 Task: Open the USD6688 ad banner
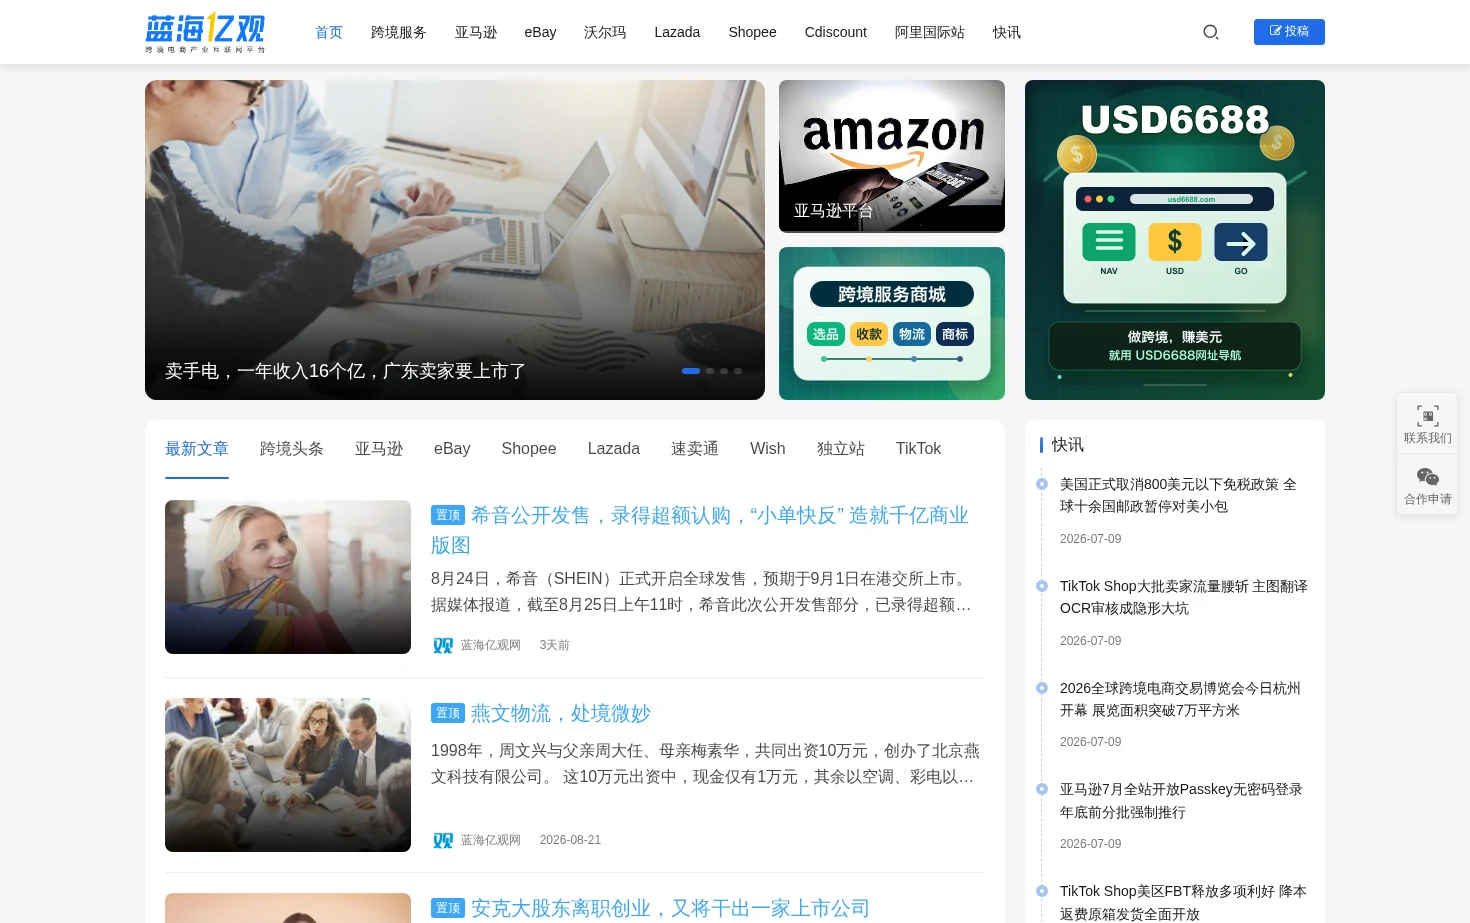[1175, 240]
